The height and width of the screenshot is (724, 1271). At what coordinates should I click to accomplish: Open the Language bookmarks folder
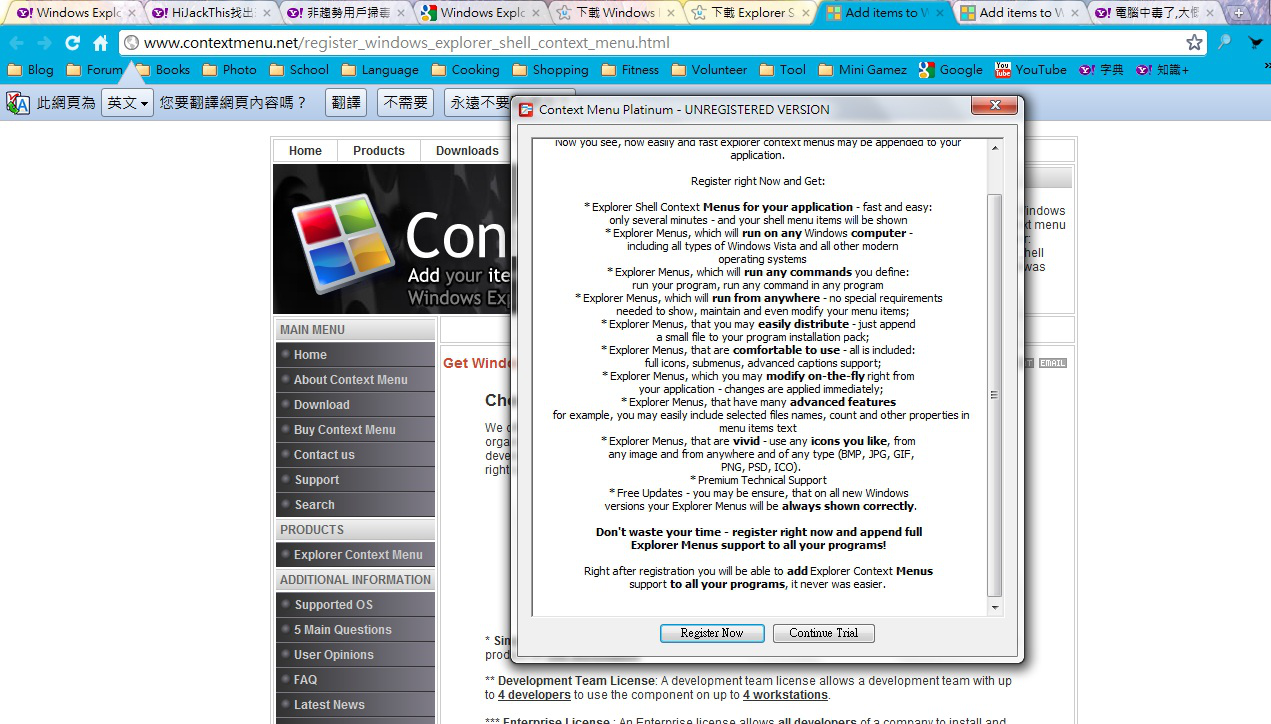(380, 70)
